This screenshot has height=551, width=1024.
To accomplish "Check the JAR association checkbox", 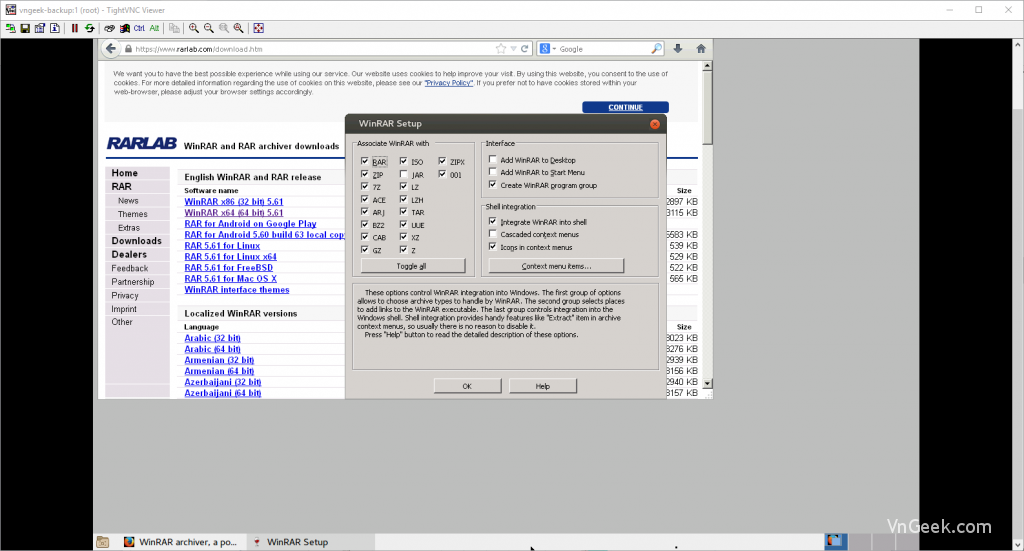I will coord(404,174).
